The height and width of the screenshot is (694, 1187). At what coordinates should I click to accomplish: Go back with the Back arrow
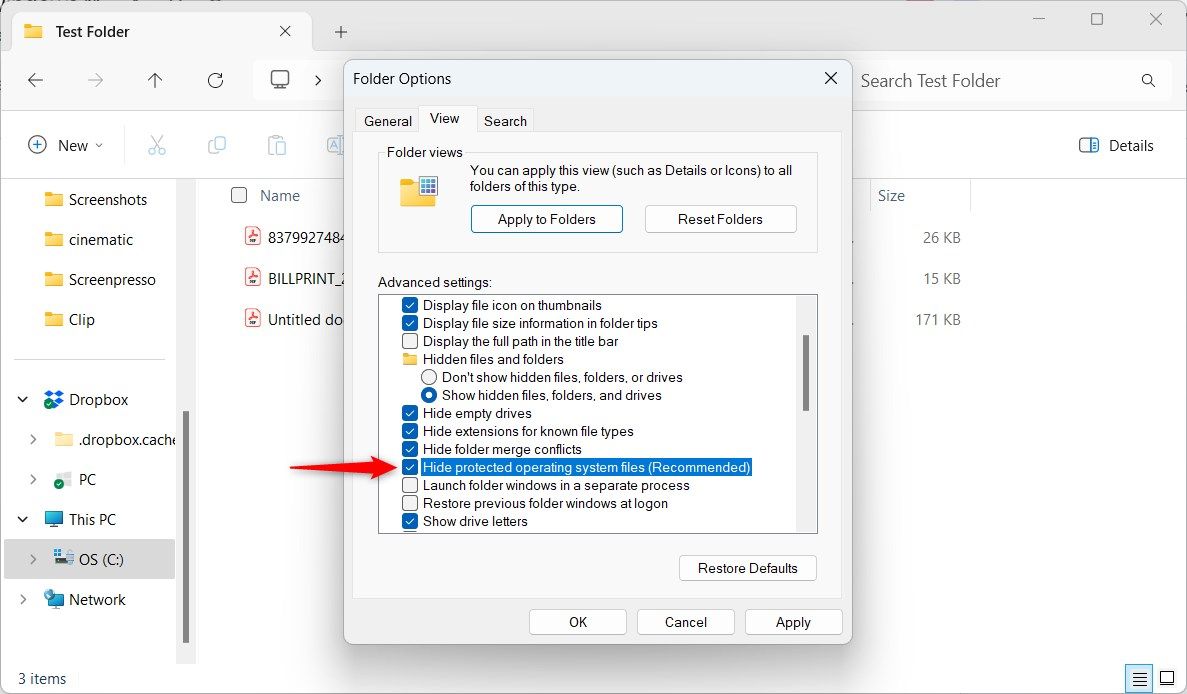36,80
